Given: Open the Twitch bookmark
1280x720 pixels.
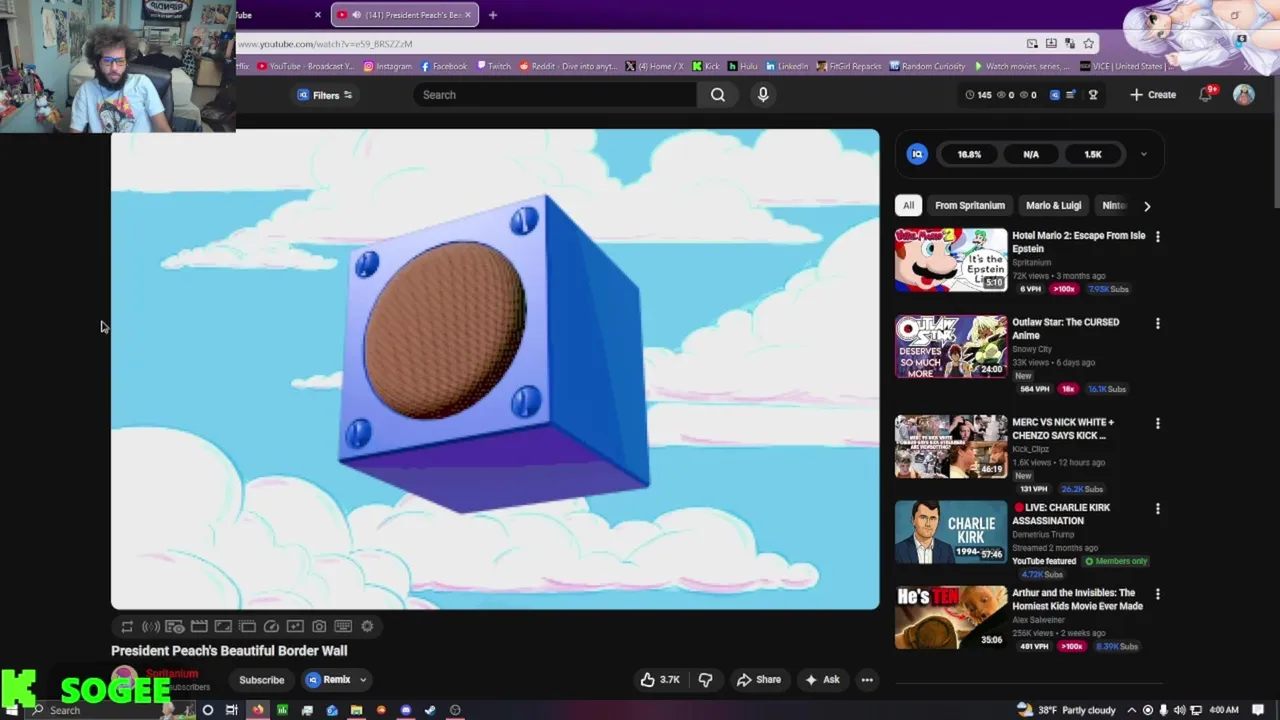Looking at the screenshot, I should tap(493, 67).
